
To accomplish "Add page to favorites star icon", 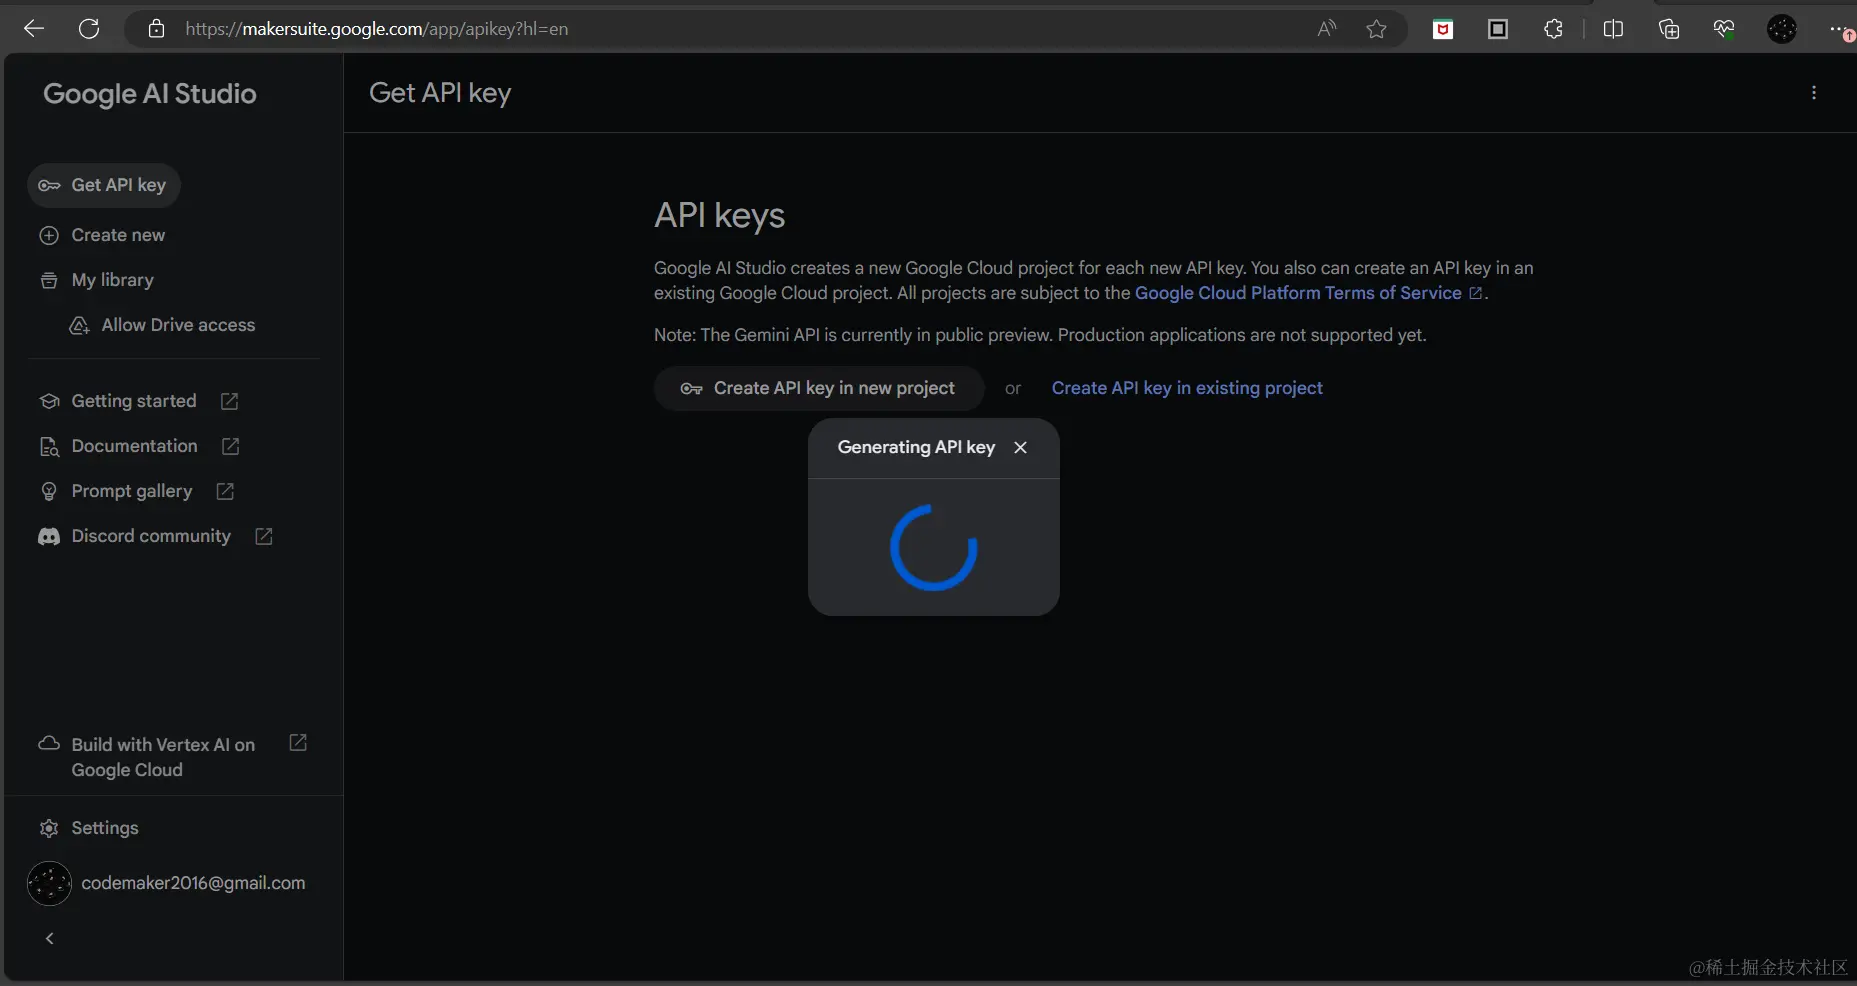I will pos(1376,29).
